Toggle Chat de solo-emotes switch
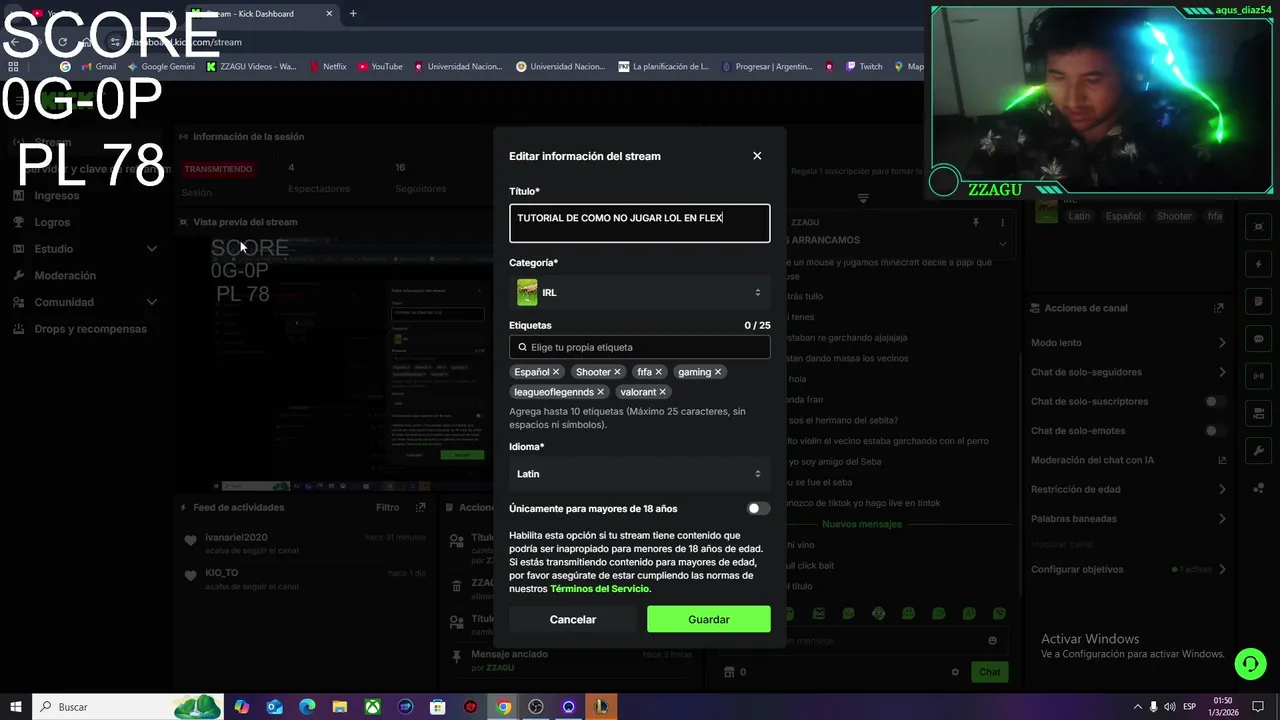Image resolution: width=1280 pixels, height=720 pixels. pyautogui.click(x=1215, y=431)
